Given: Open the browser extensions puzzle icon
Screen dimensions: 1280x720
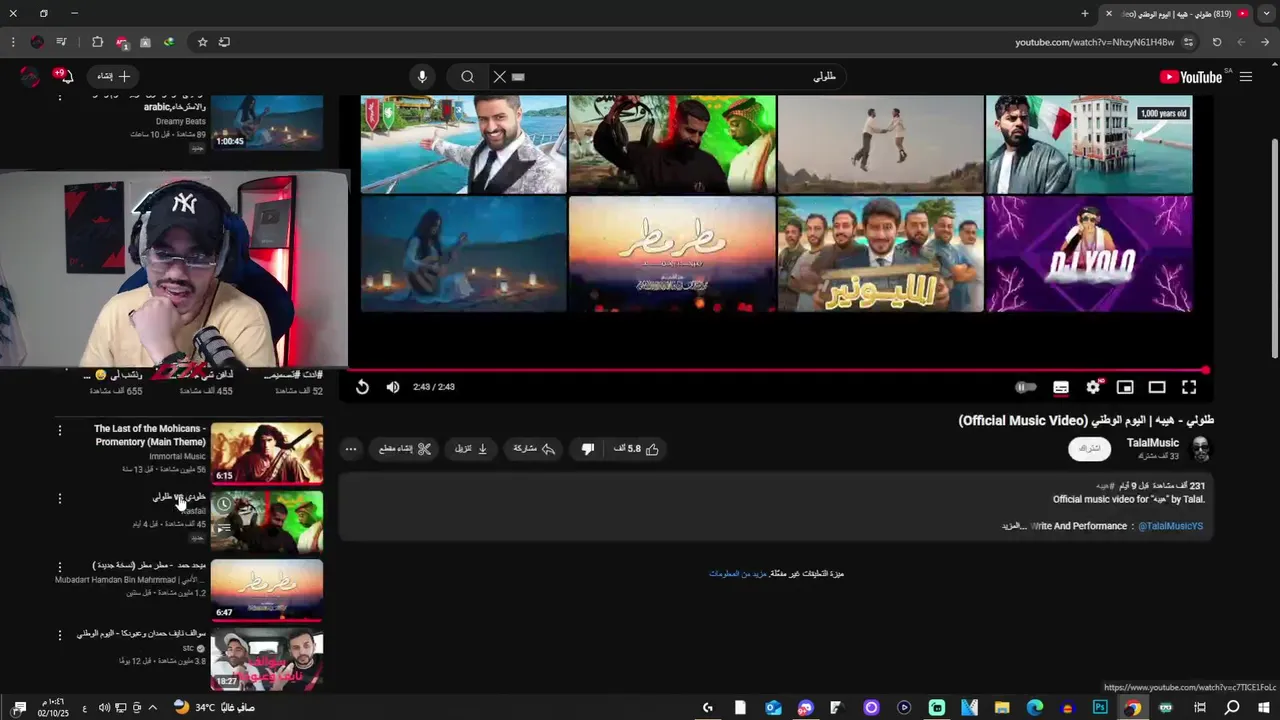Looking at the screenshot, I should (97, 42).
